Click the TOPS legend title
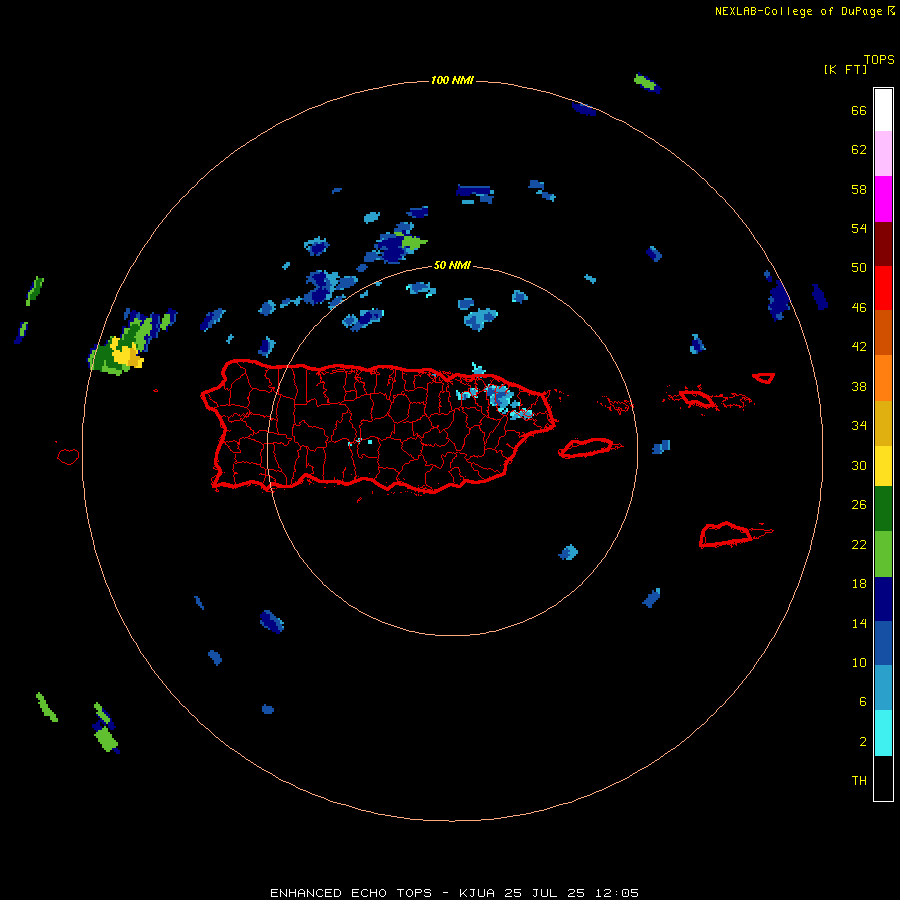Image resolution: width=900 pixels, height=900 pixels. click(879, 60)
